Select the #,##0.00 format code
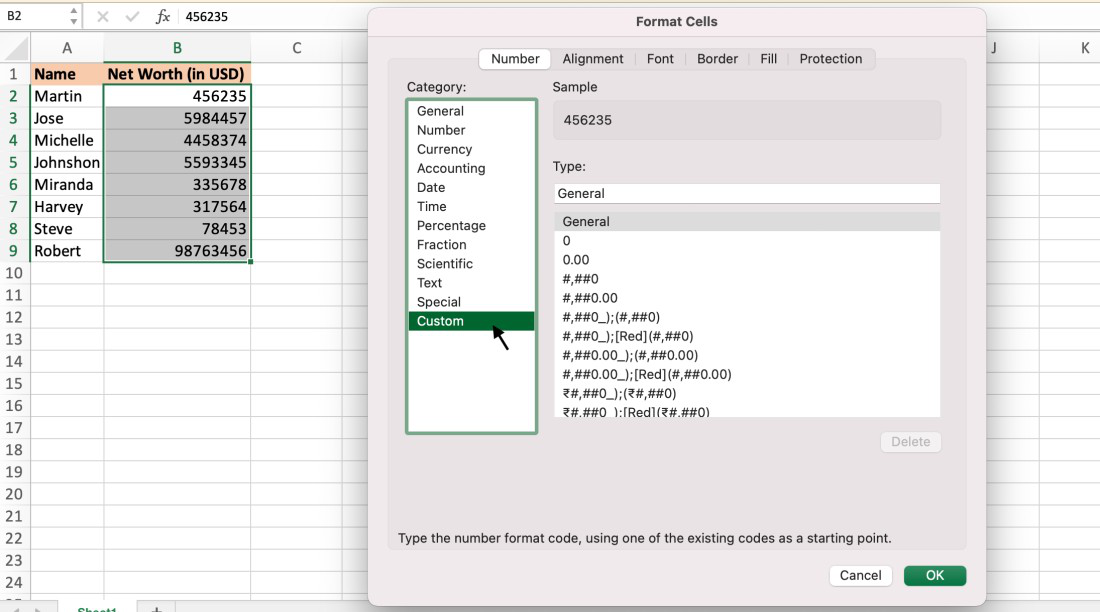Viewport: 1100px width, 612px height. [x=590, y=298]
